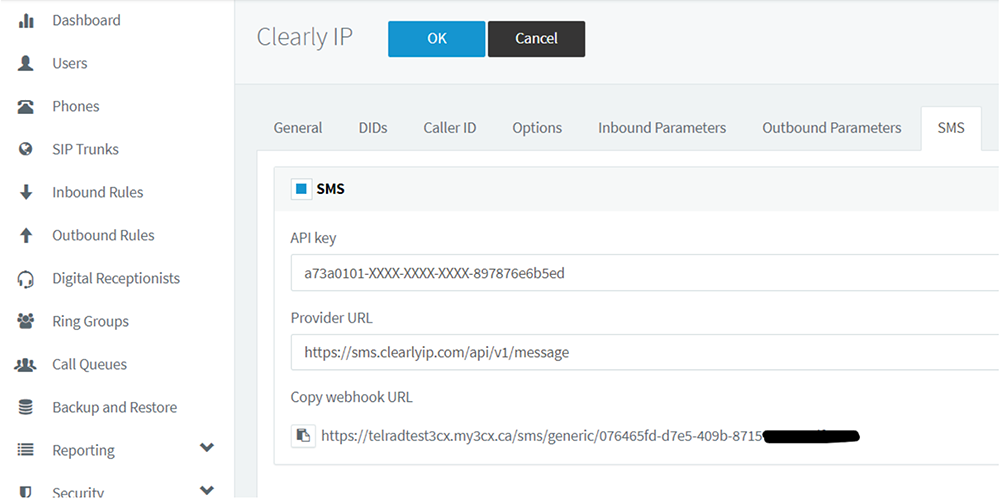Switch to the General tab

298,128
